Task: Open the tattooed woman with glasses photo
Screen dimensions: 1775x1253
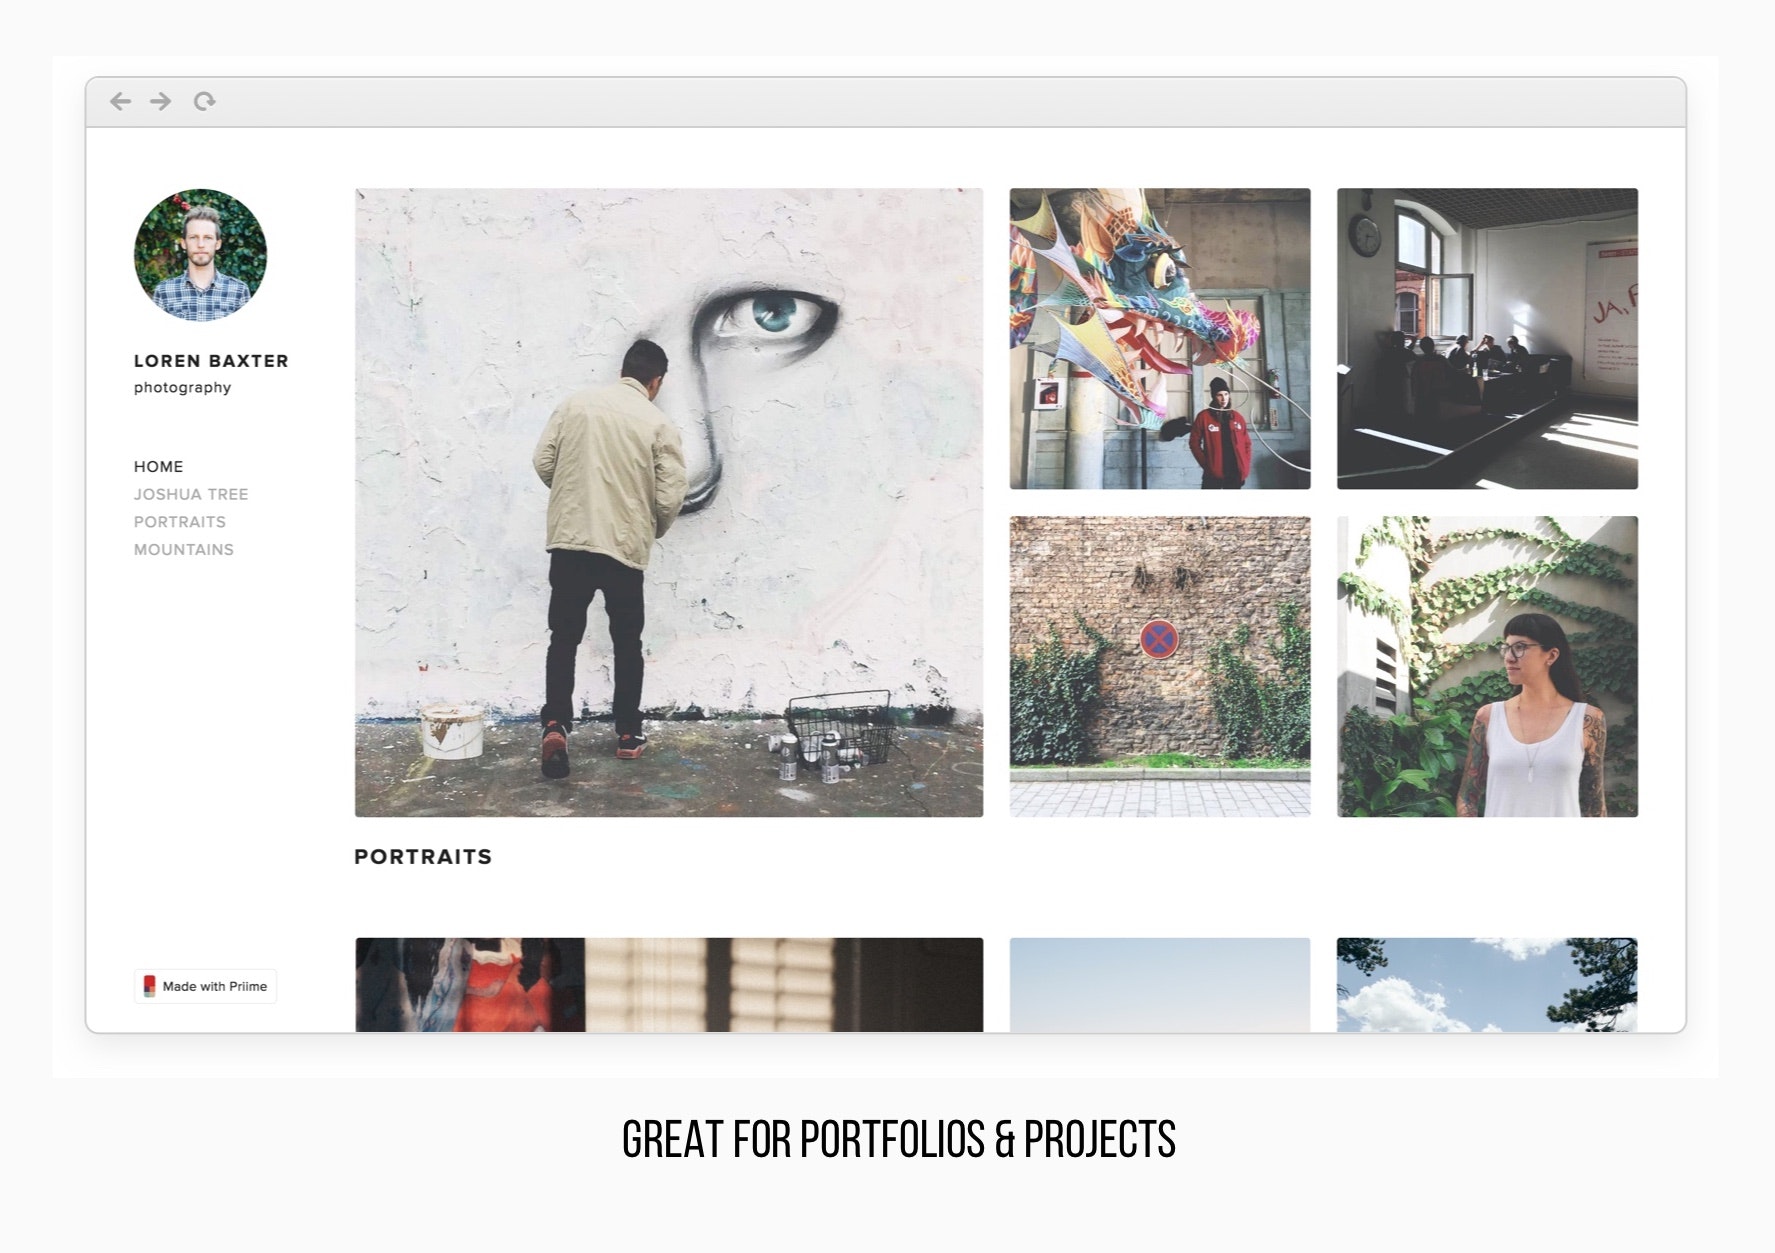Action: (x=1488, y=667)
